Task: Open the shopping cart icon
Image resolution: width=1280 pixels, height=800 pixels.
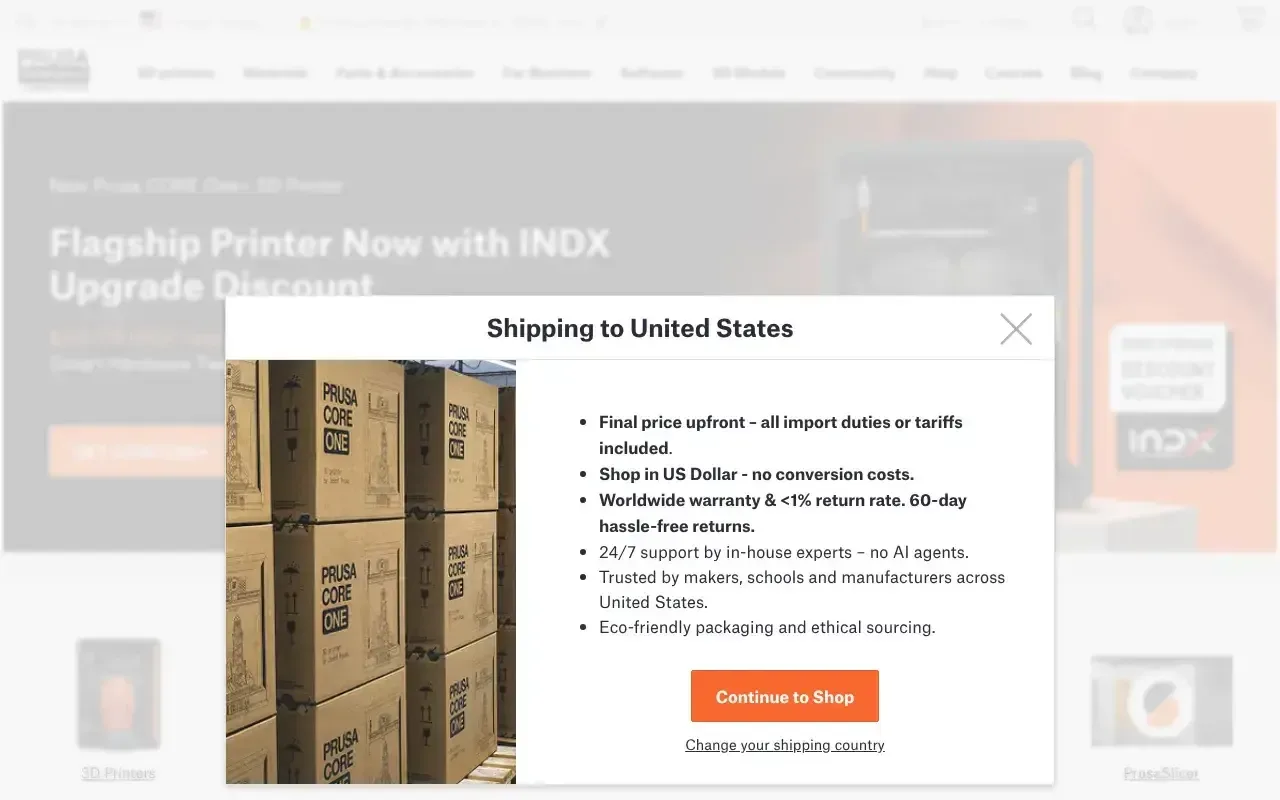Action: click(x=1250, y=19)
